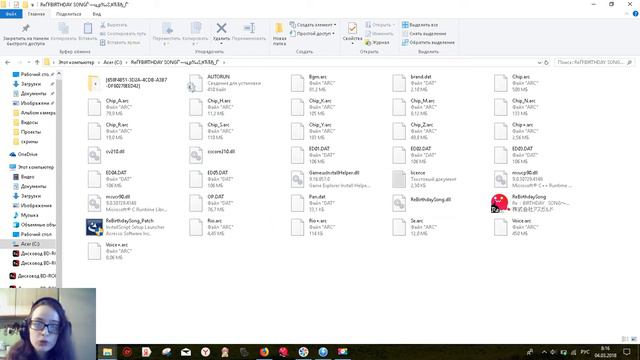Screen dimensions: 640x360
Task: Select the ReBirthdaySong application icon
Action: click(x=500, y=203)
